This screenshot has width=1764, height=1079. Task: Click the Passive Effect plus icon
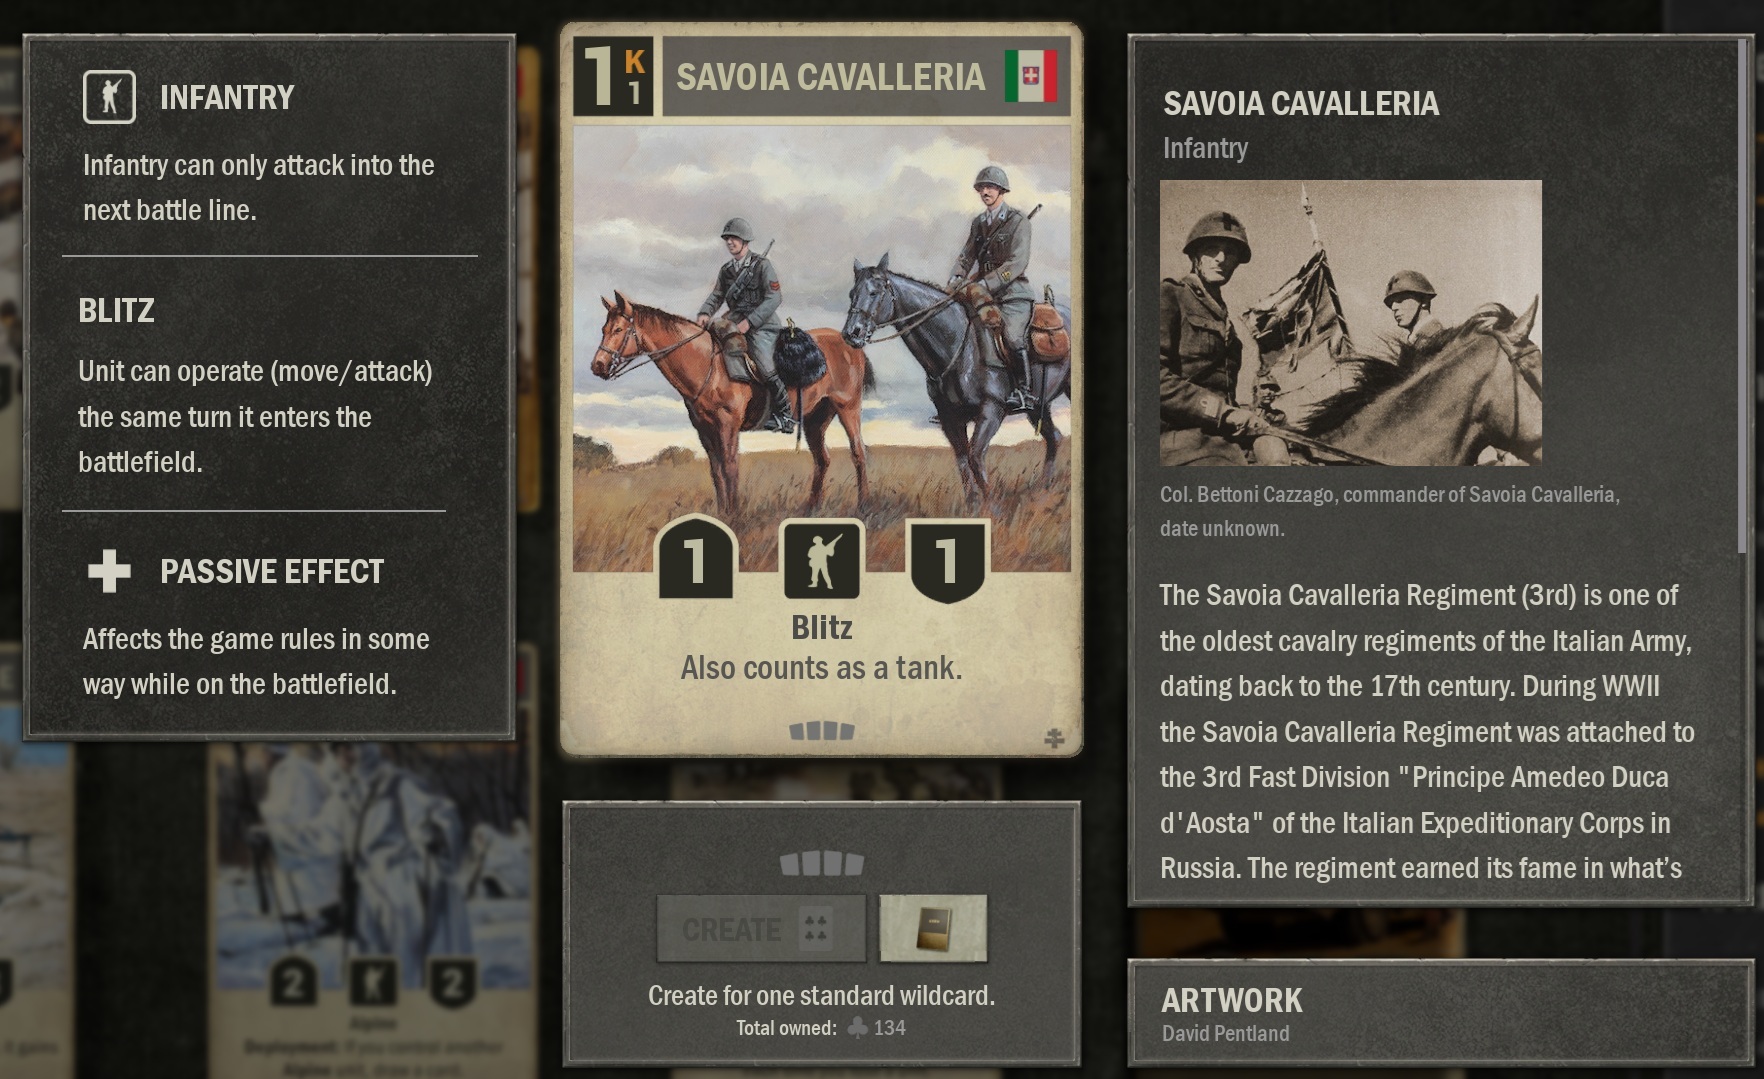pyautogui.click(x=109, y=571)
